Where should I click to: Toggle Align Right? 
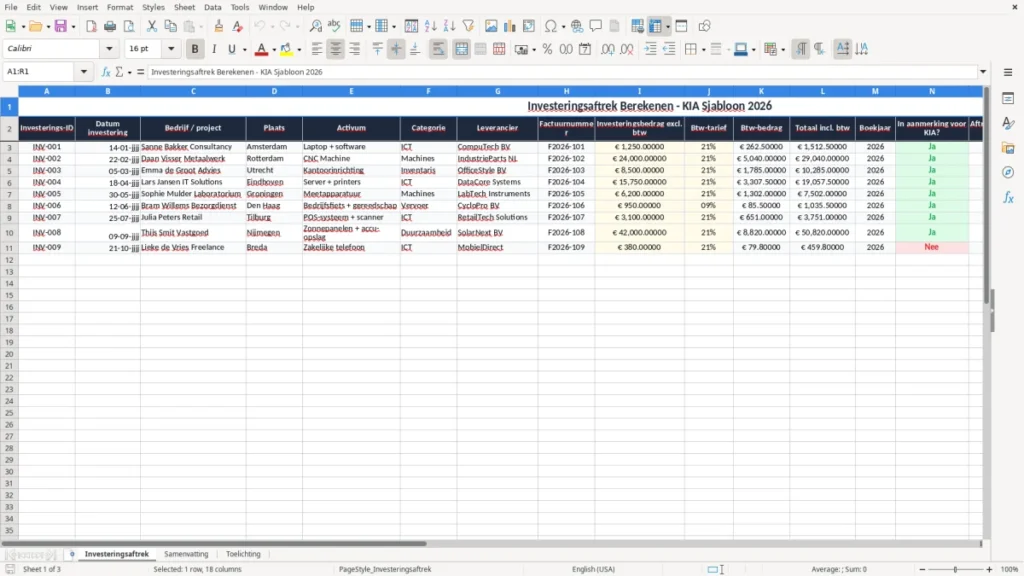(355, 49)
